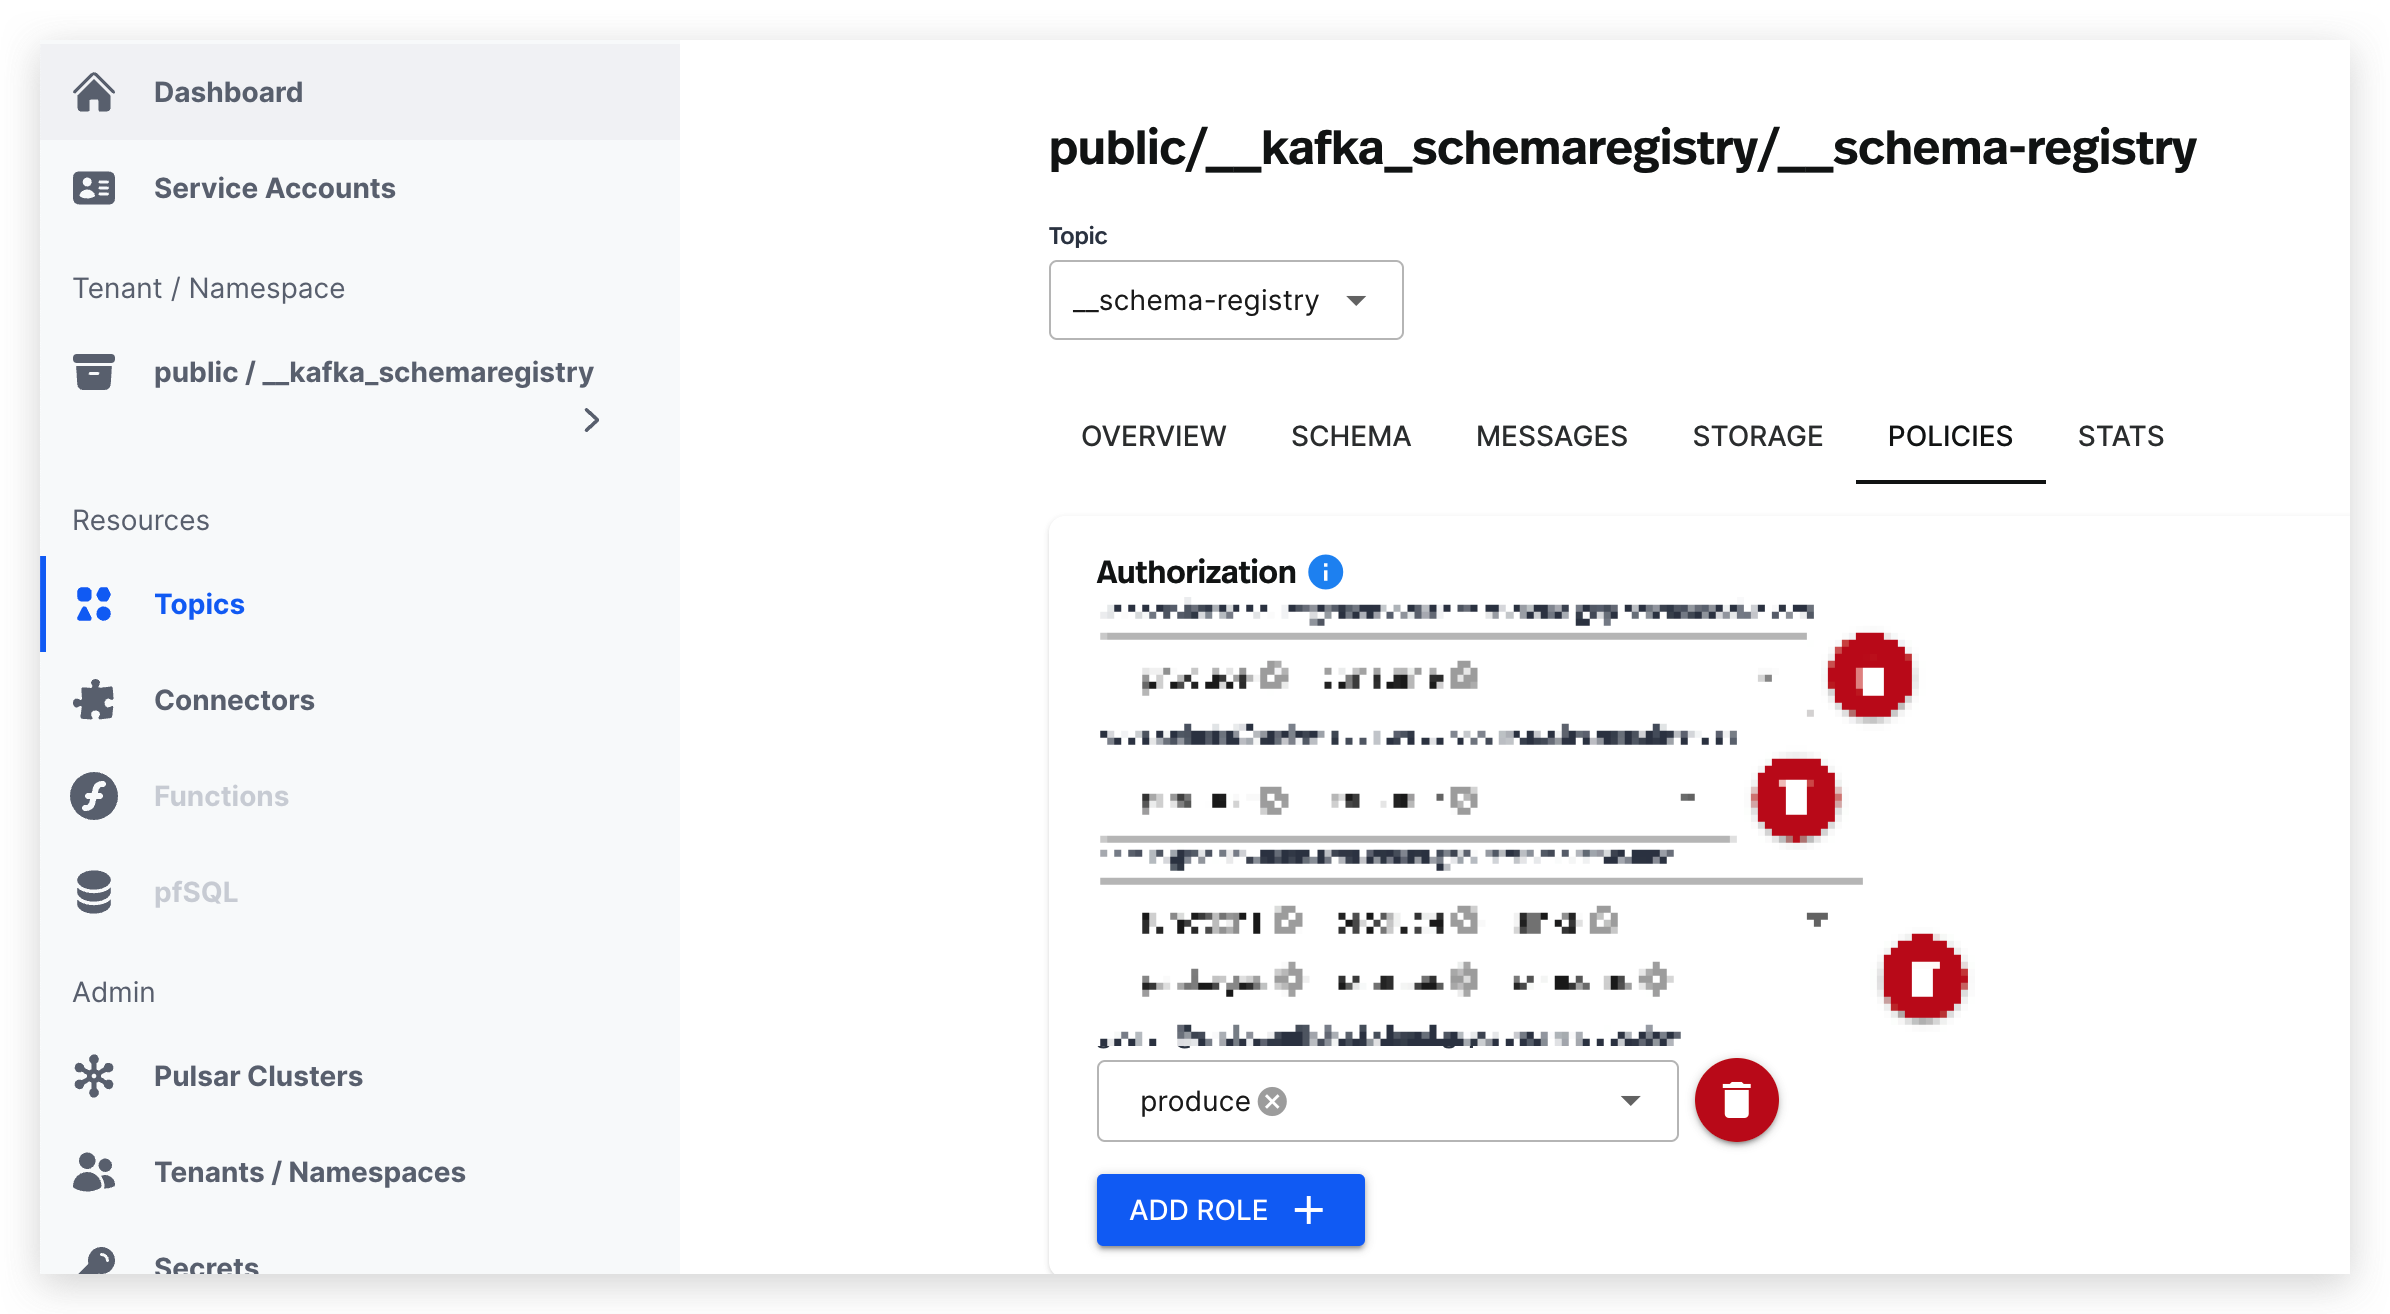Expand the namespace section with the chevron
Image resolution: width=2390 pixels, height=1314 pixels.
click(x=591, y=420)
